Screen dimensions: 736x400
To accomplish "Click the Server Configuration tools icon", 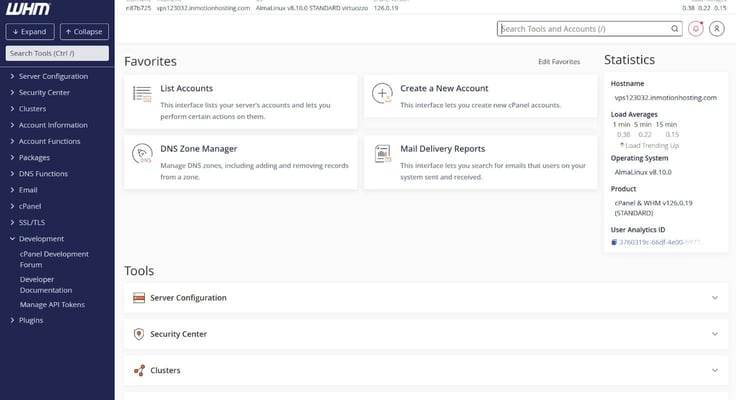I will (139, 298).
